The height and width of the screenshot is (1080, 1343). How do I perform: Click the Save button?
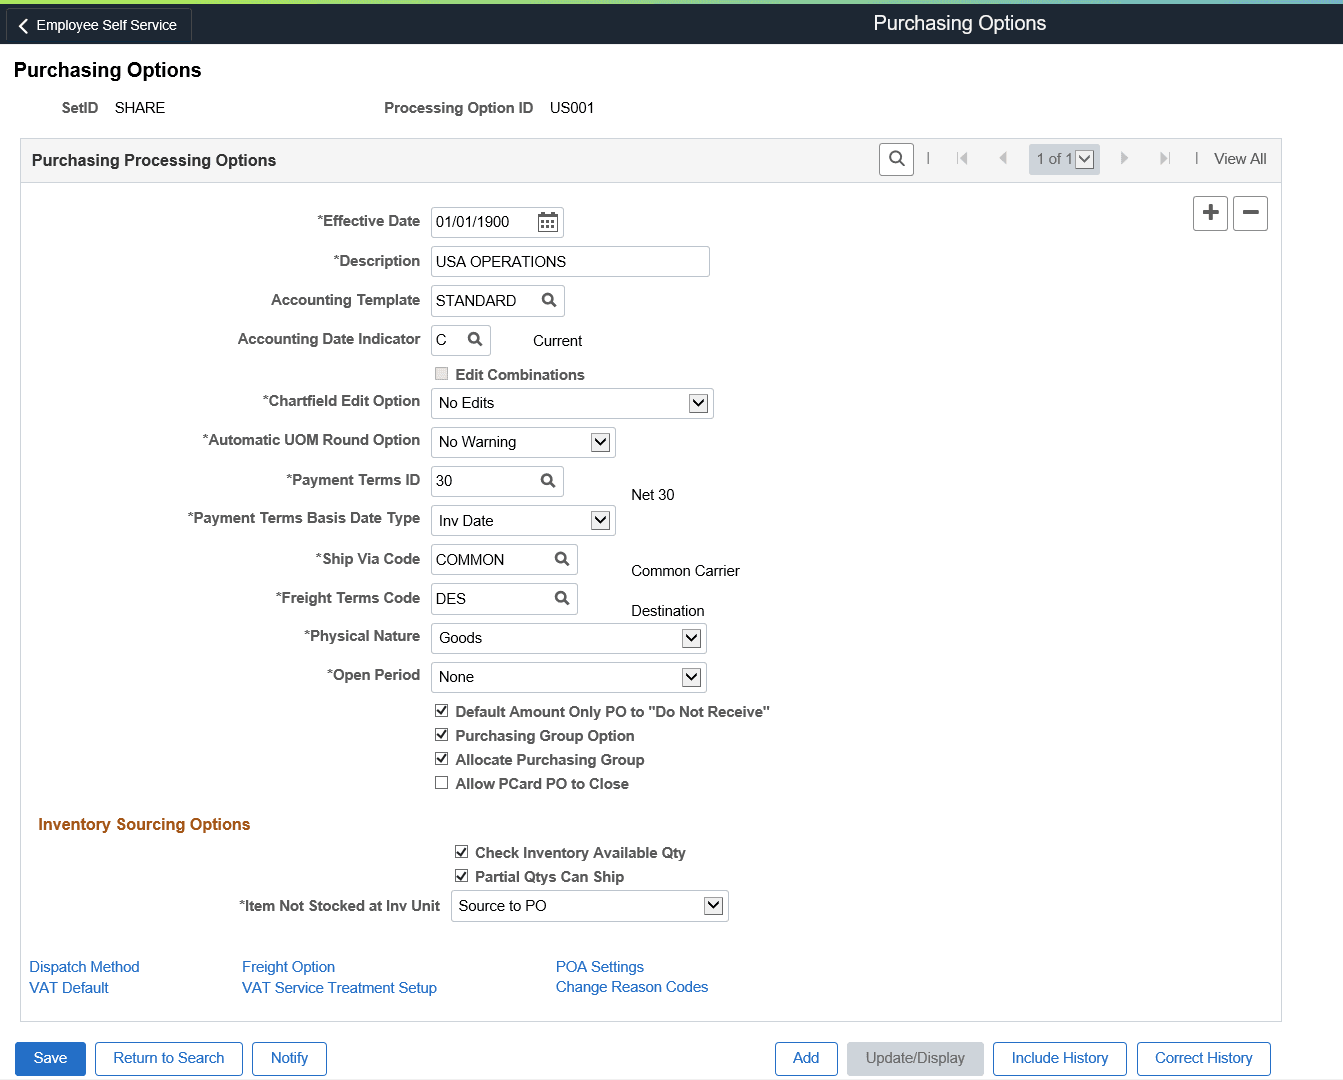50,1058
